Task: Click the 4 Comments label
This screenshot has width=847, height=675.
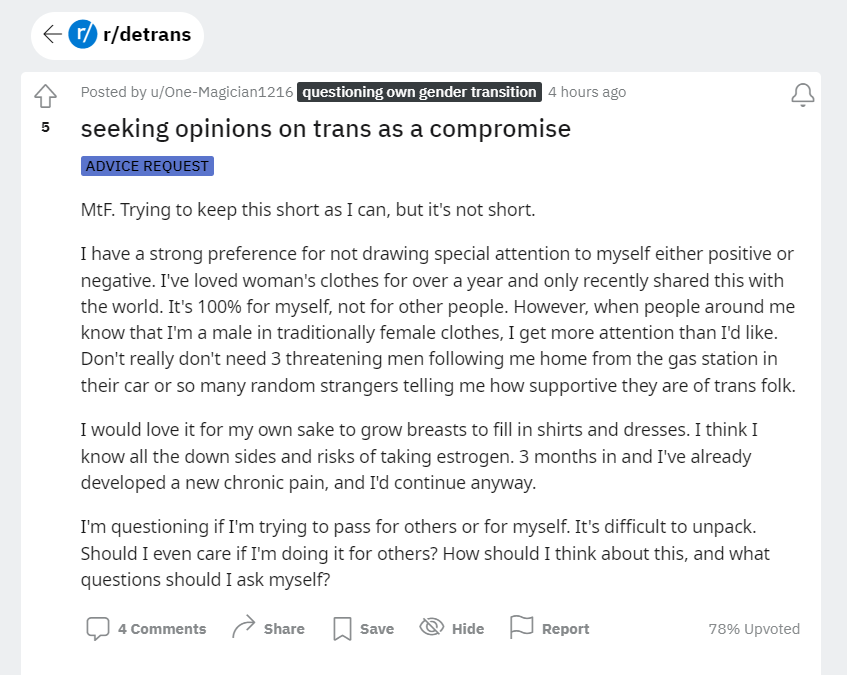Action: pos(162,629)
